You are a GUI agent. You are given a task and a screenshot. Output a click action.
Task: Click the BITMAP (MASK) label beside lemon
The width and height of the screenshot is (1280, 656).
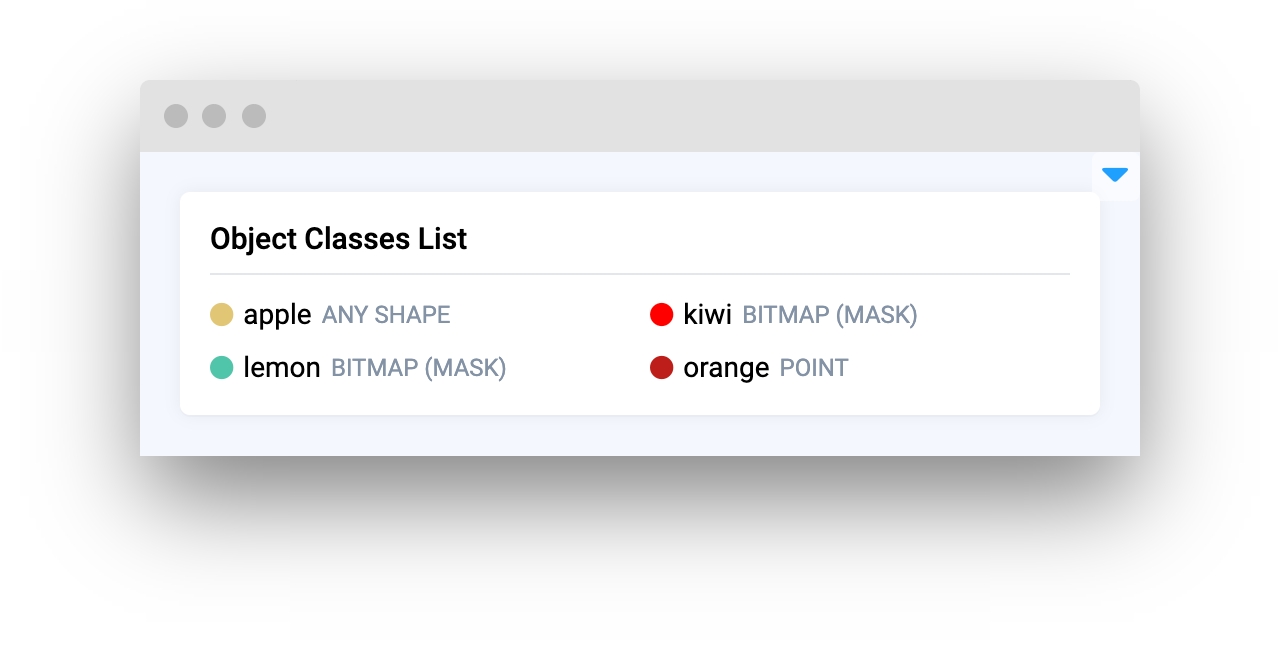click(419, 369)
